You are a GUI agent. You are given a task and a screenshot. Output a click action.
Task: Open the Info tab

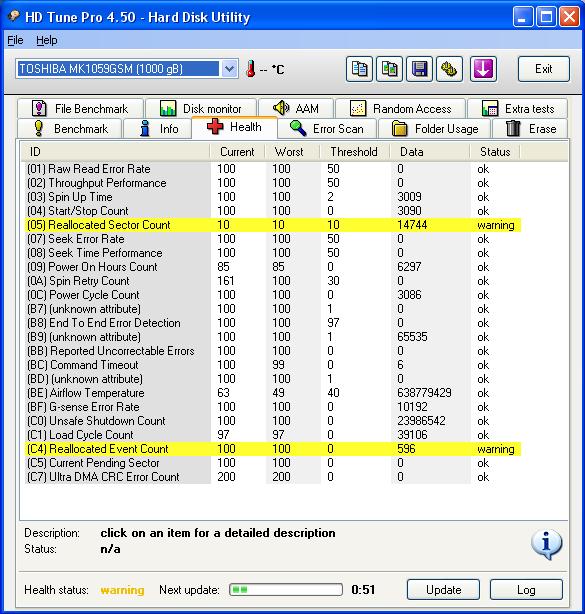(158, 128)
